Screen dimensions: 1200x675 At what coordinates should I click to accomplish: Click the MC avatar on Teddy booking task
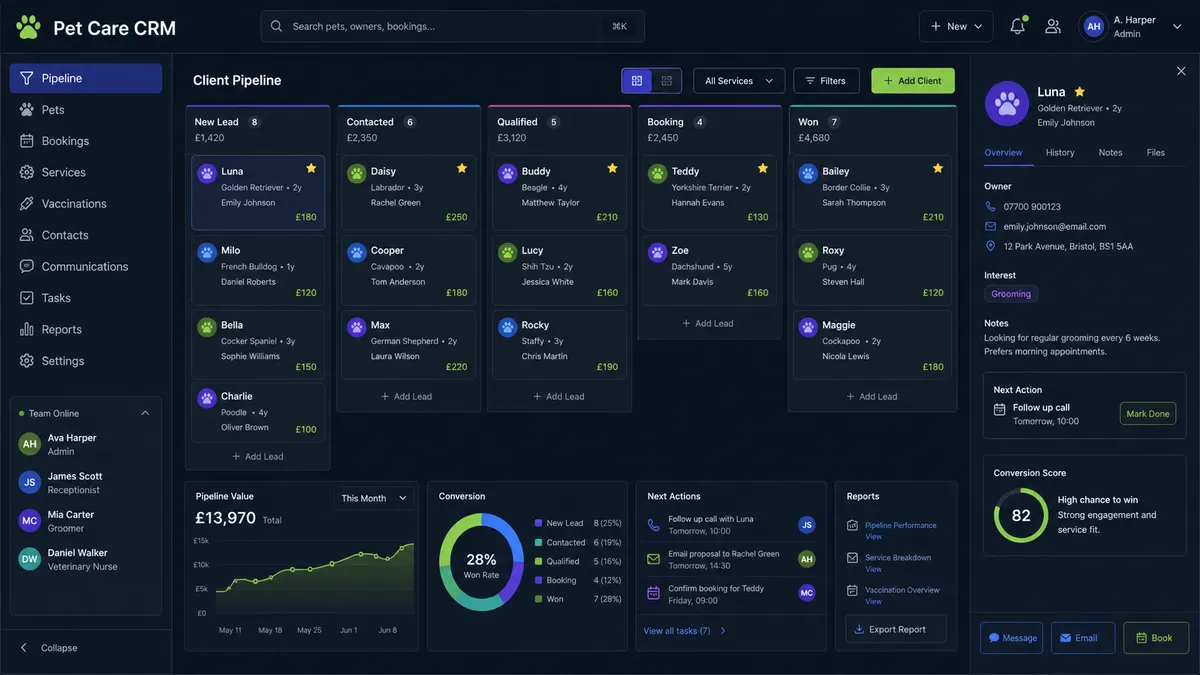(x=807, y=593)
